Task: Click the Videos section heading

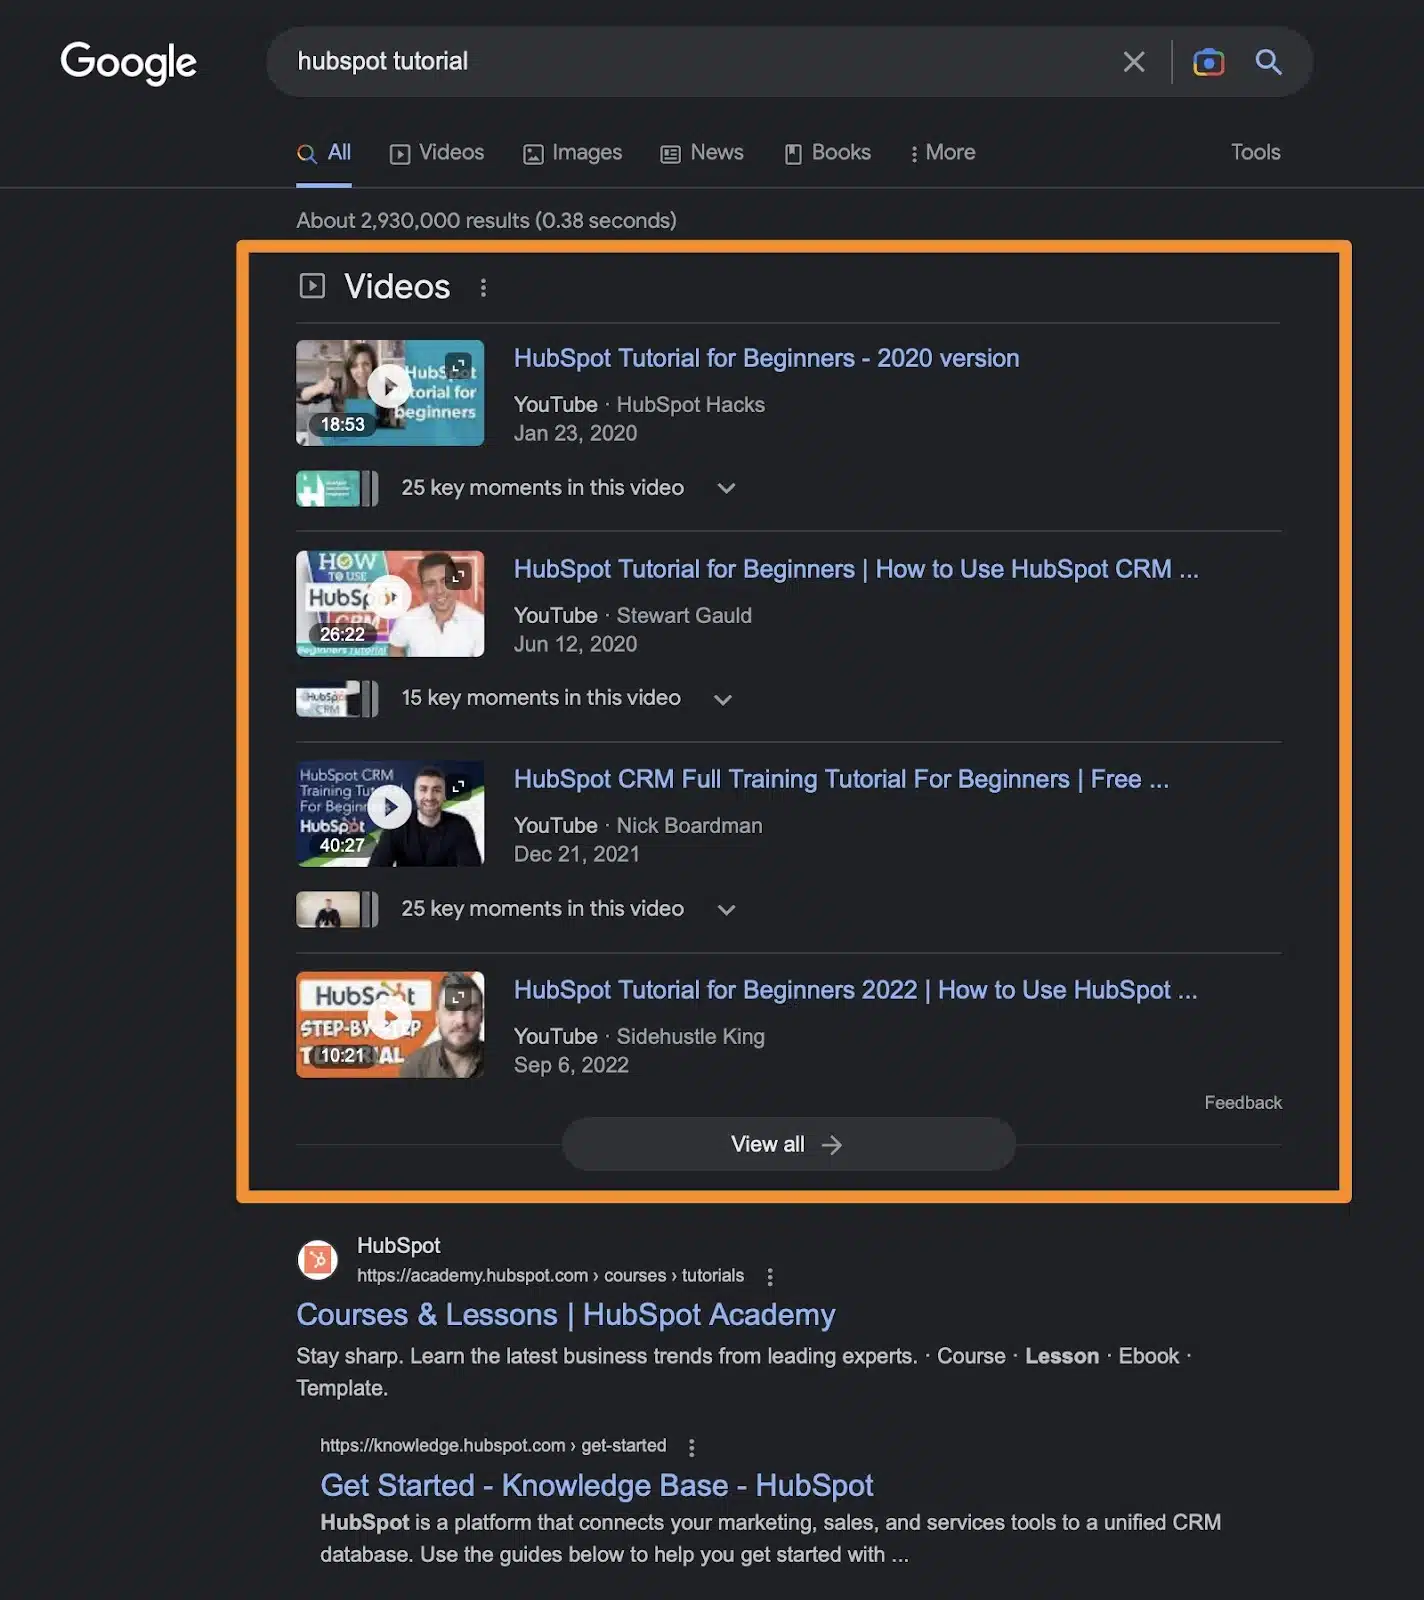Action: (397, 287)
